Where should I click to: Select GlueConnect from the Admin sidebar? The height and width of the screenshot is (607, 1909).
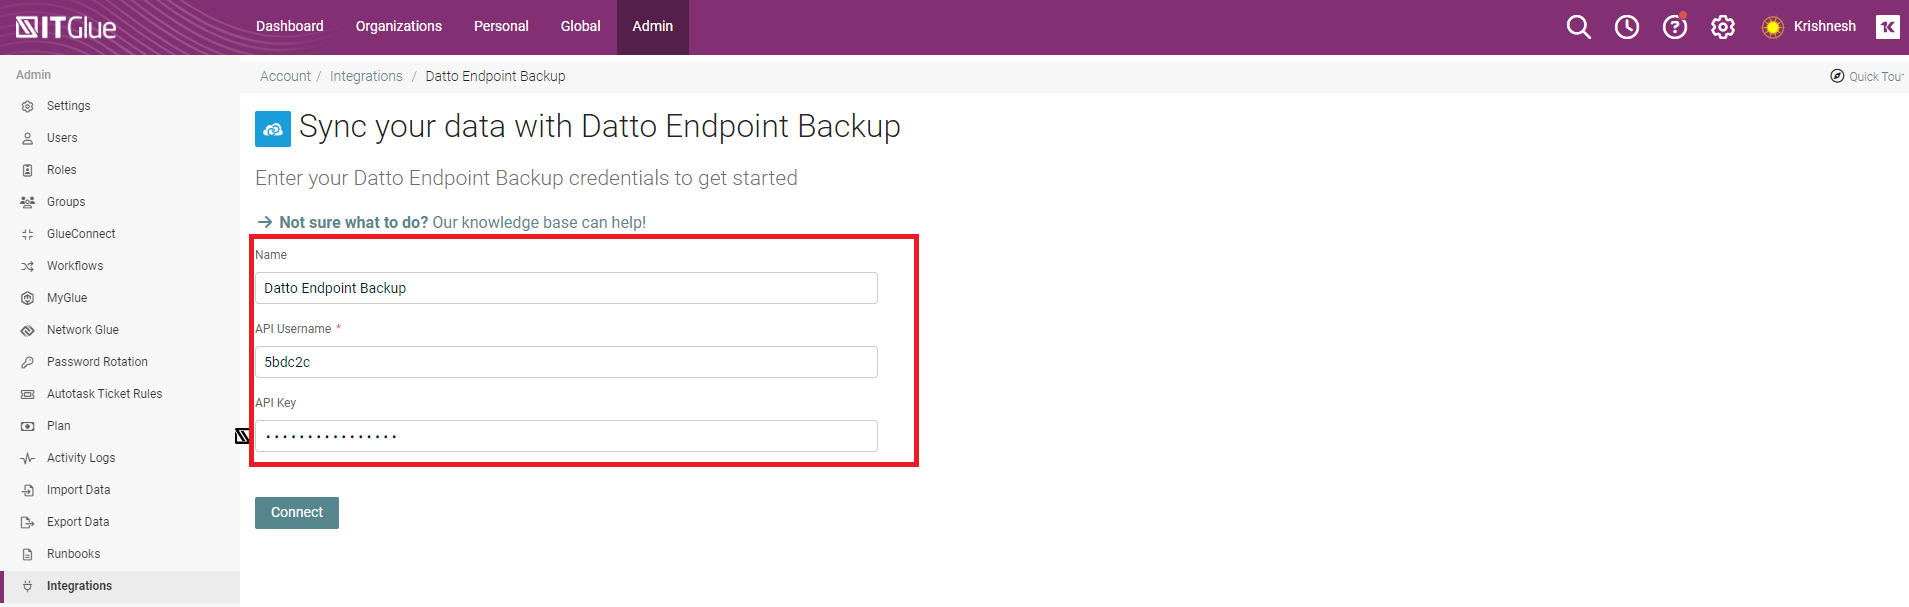81,234
